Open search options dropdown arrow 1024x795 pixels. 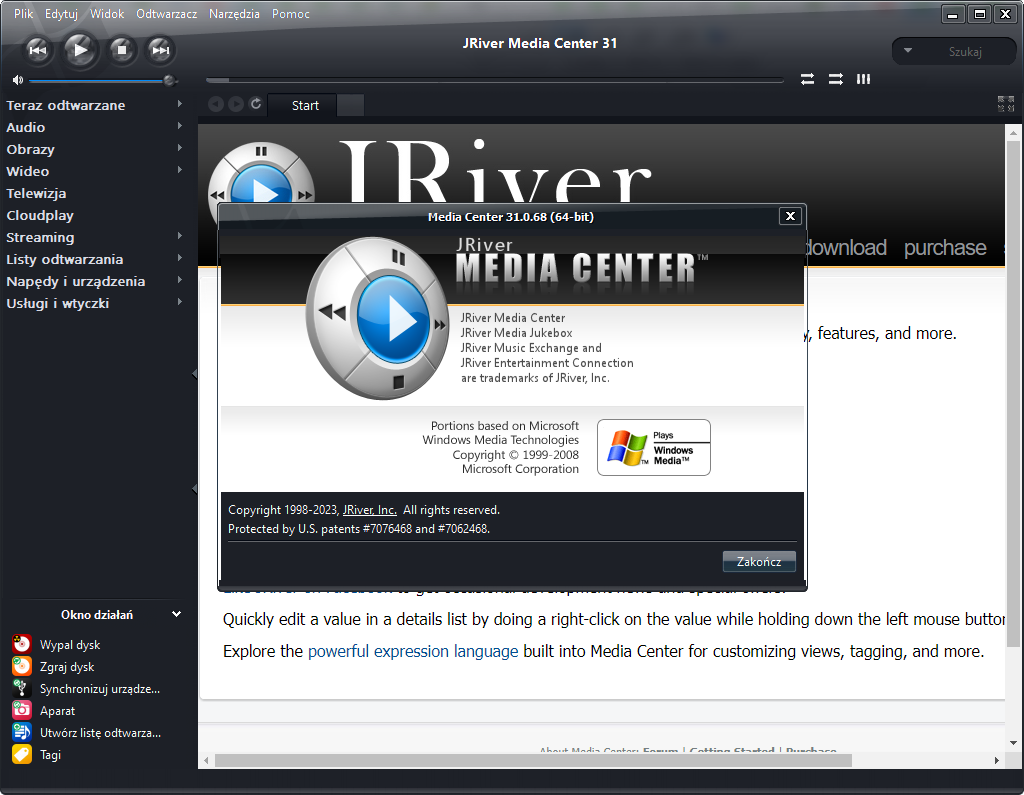click(908, 50)
